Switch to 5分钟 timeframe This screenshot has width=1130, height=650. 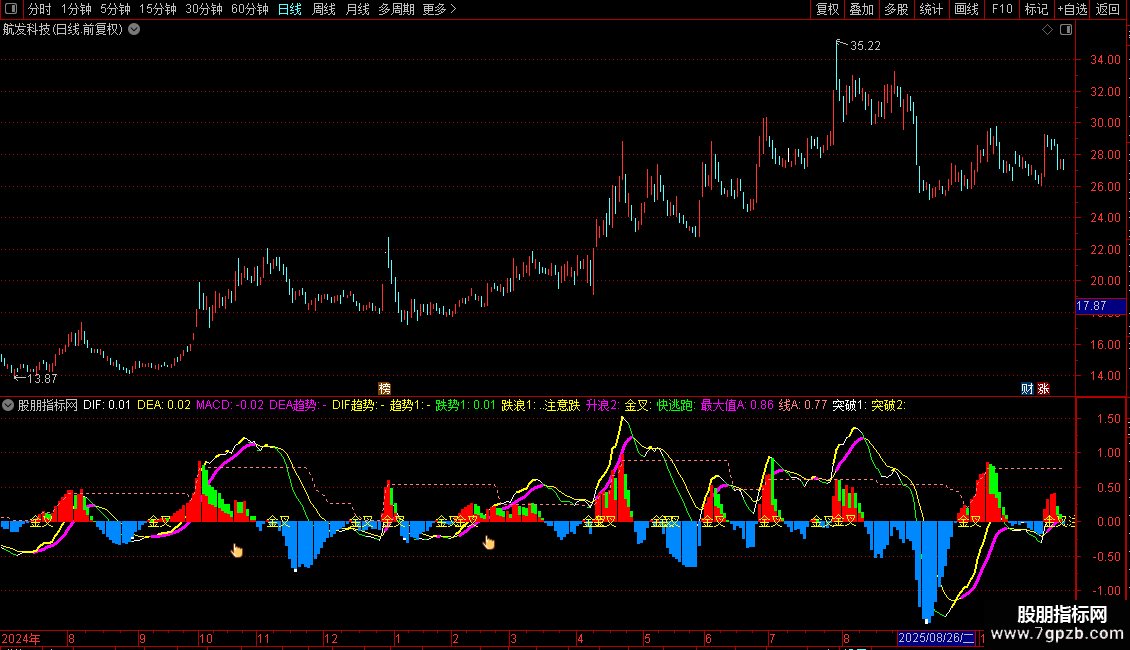tap(115, 9)
